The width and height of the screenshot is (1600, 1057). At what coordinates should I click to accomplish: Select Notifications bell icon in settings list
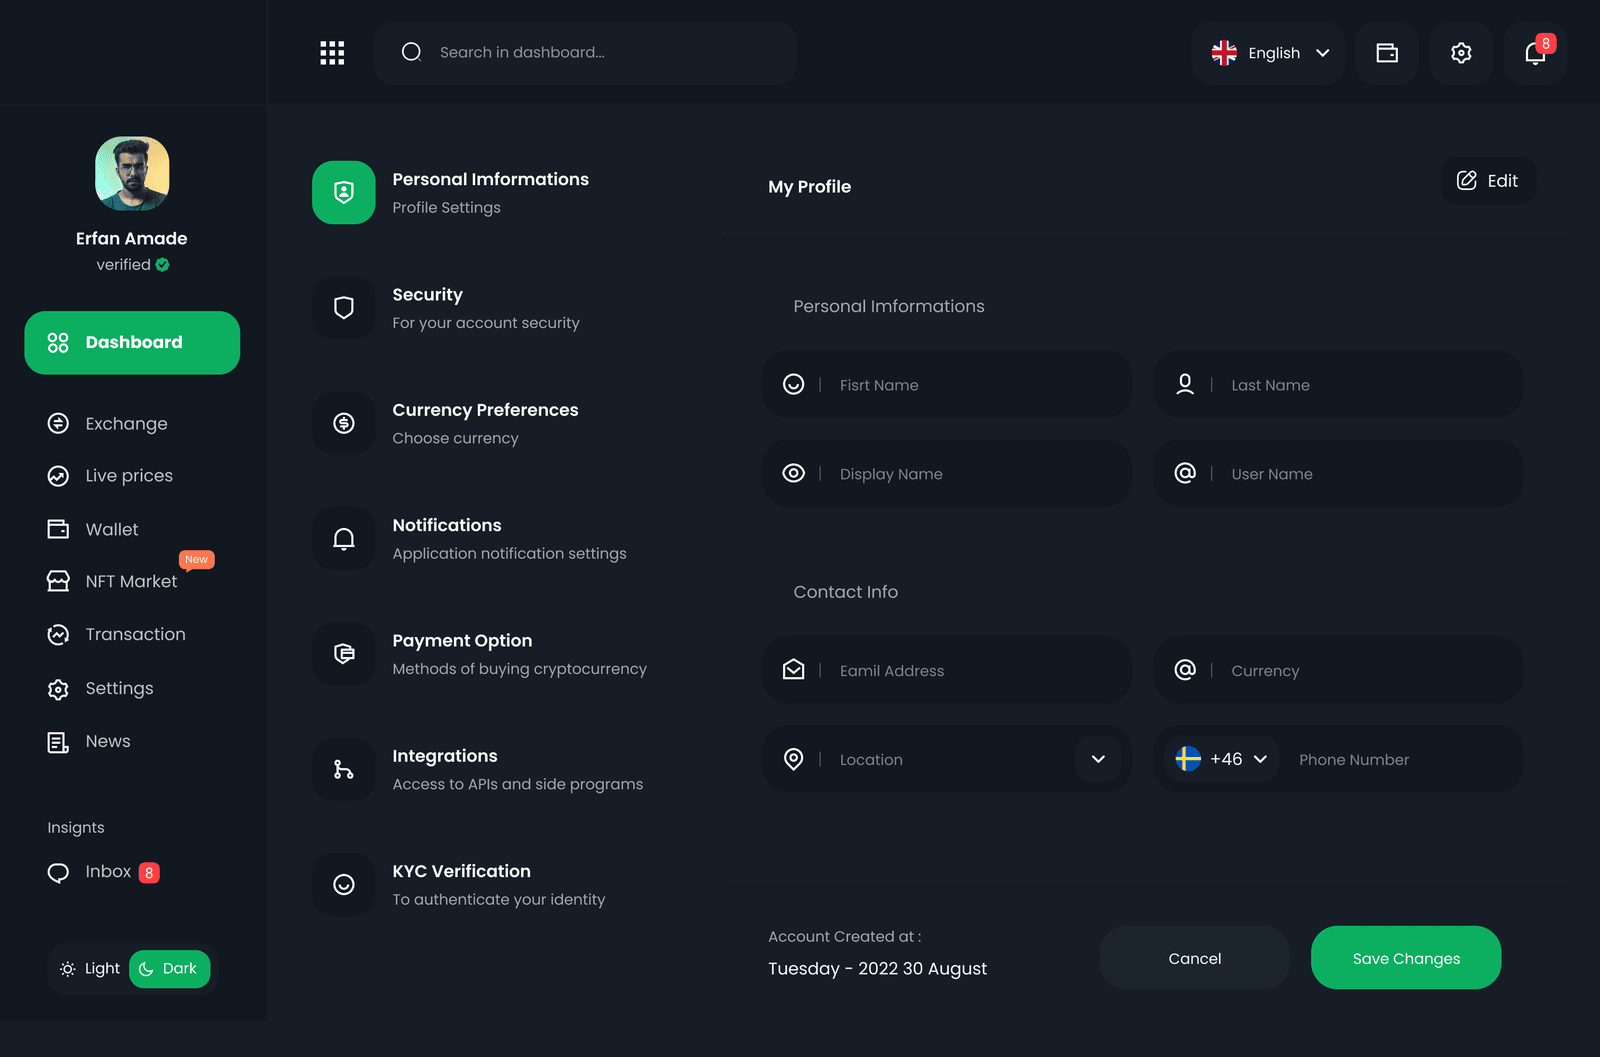point(344,539)
